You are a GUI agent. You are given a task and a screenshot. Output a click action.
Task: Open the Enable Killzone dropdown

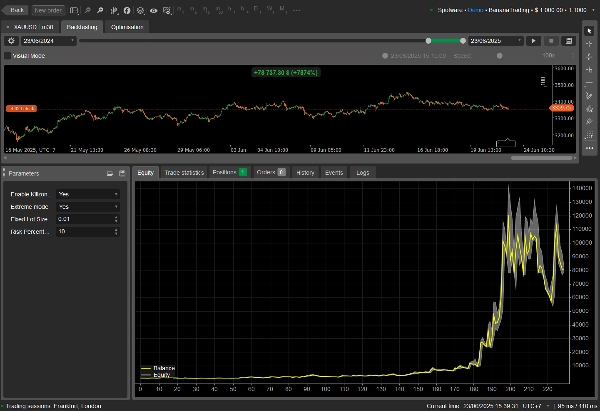(88, 192)
